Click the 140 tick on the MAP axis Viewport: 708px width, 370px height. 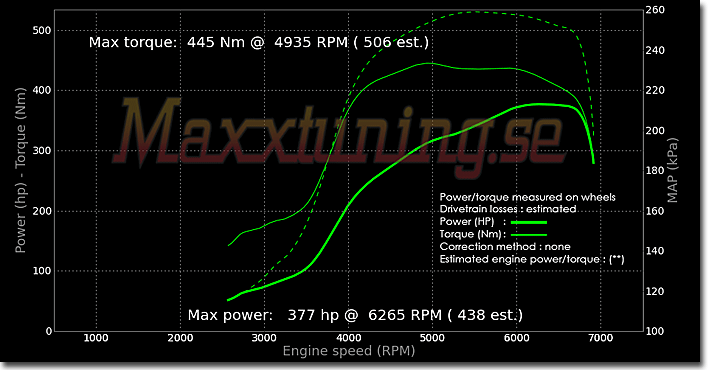(x=655, y=251)
